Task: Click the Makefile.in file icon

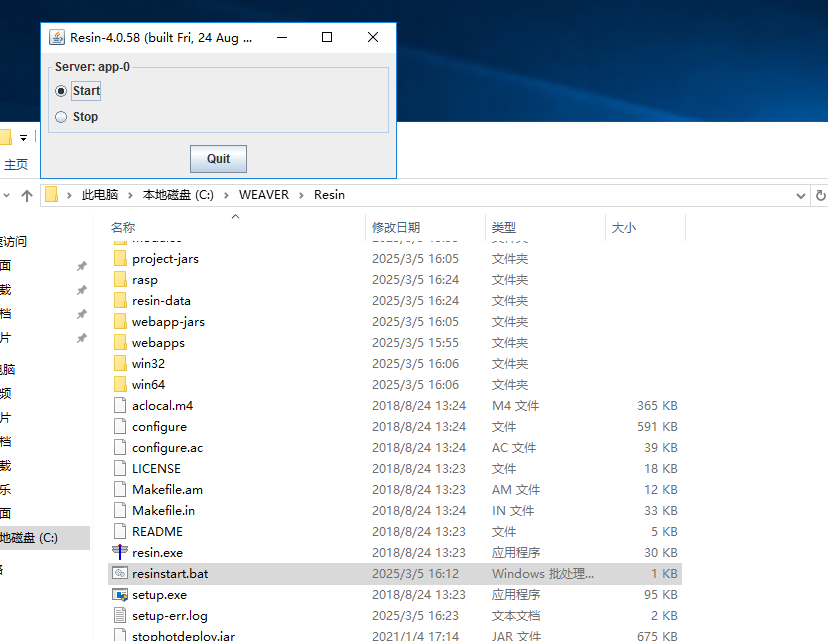Action: (x=120, y=510)
